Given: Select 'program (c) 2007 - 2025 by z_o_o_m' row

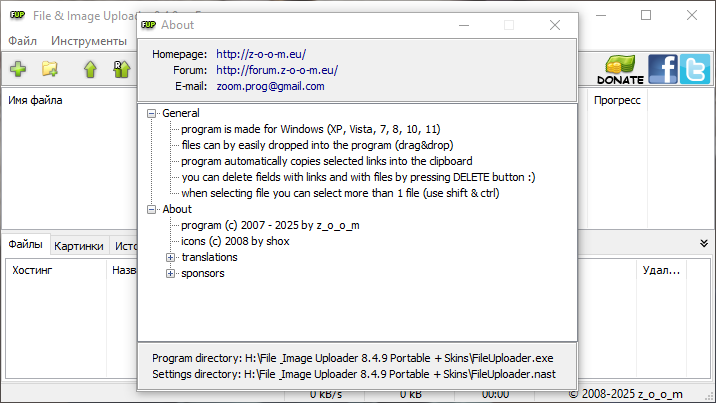Looking at the screenshot, I should click(270, 225).
